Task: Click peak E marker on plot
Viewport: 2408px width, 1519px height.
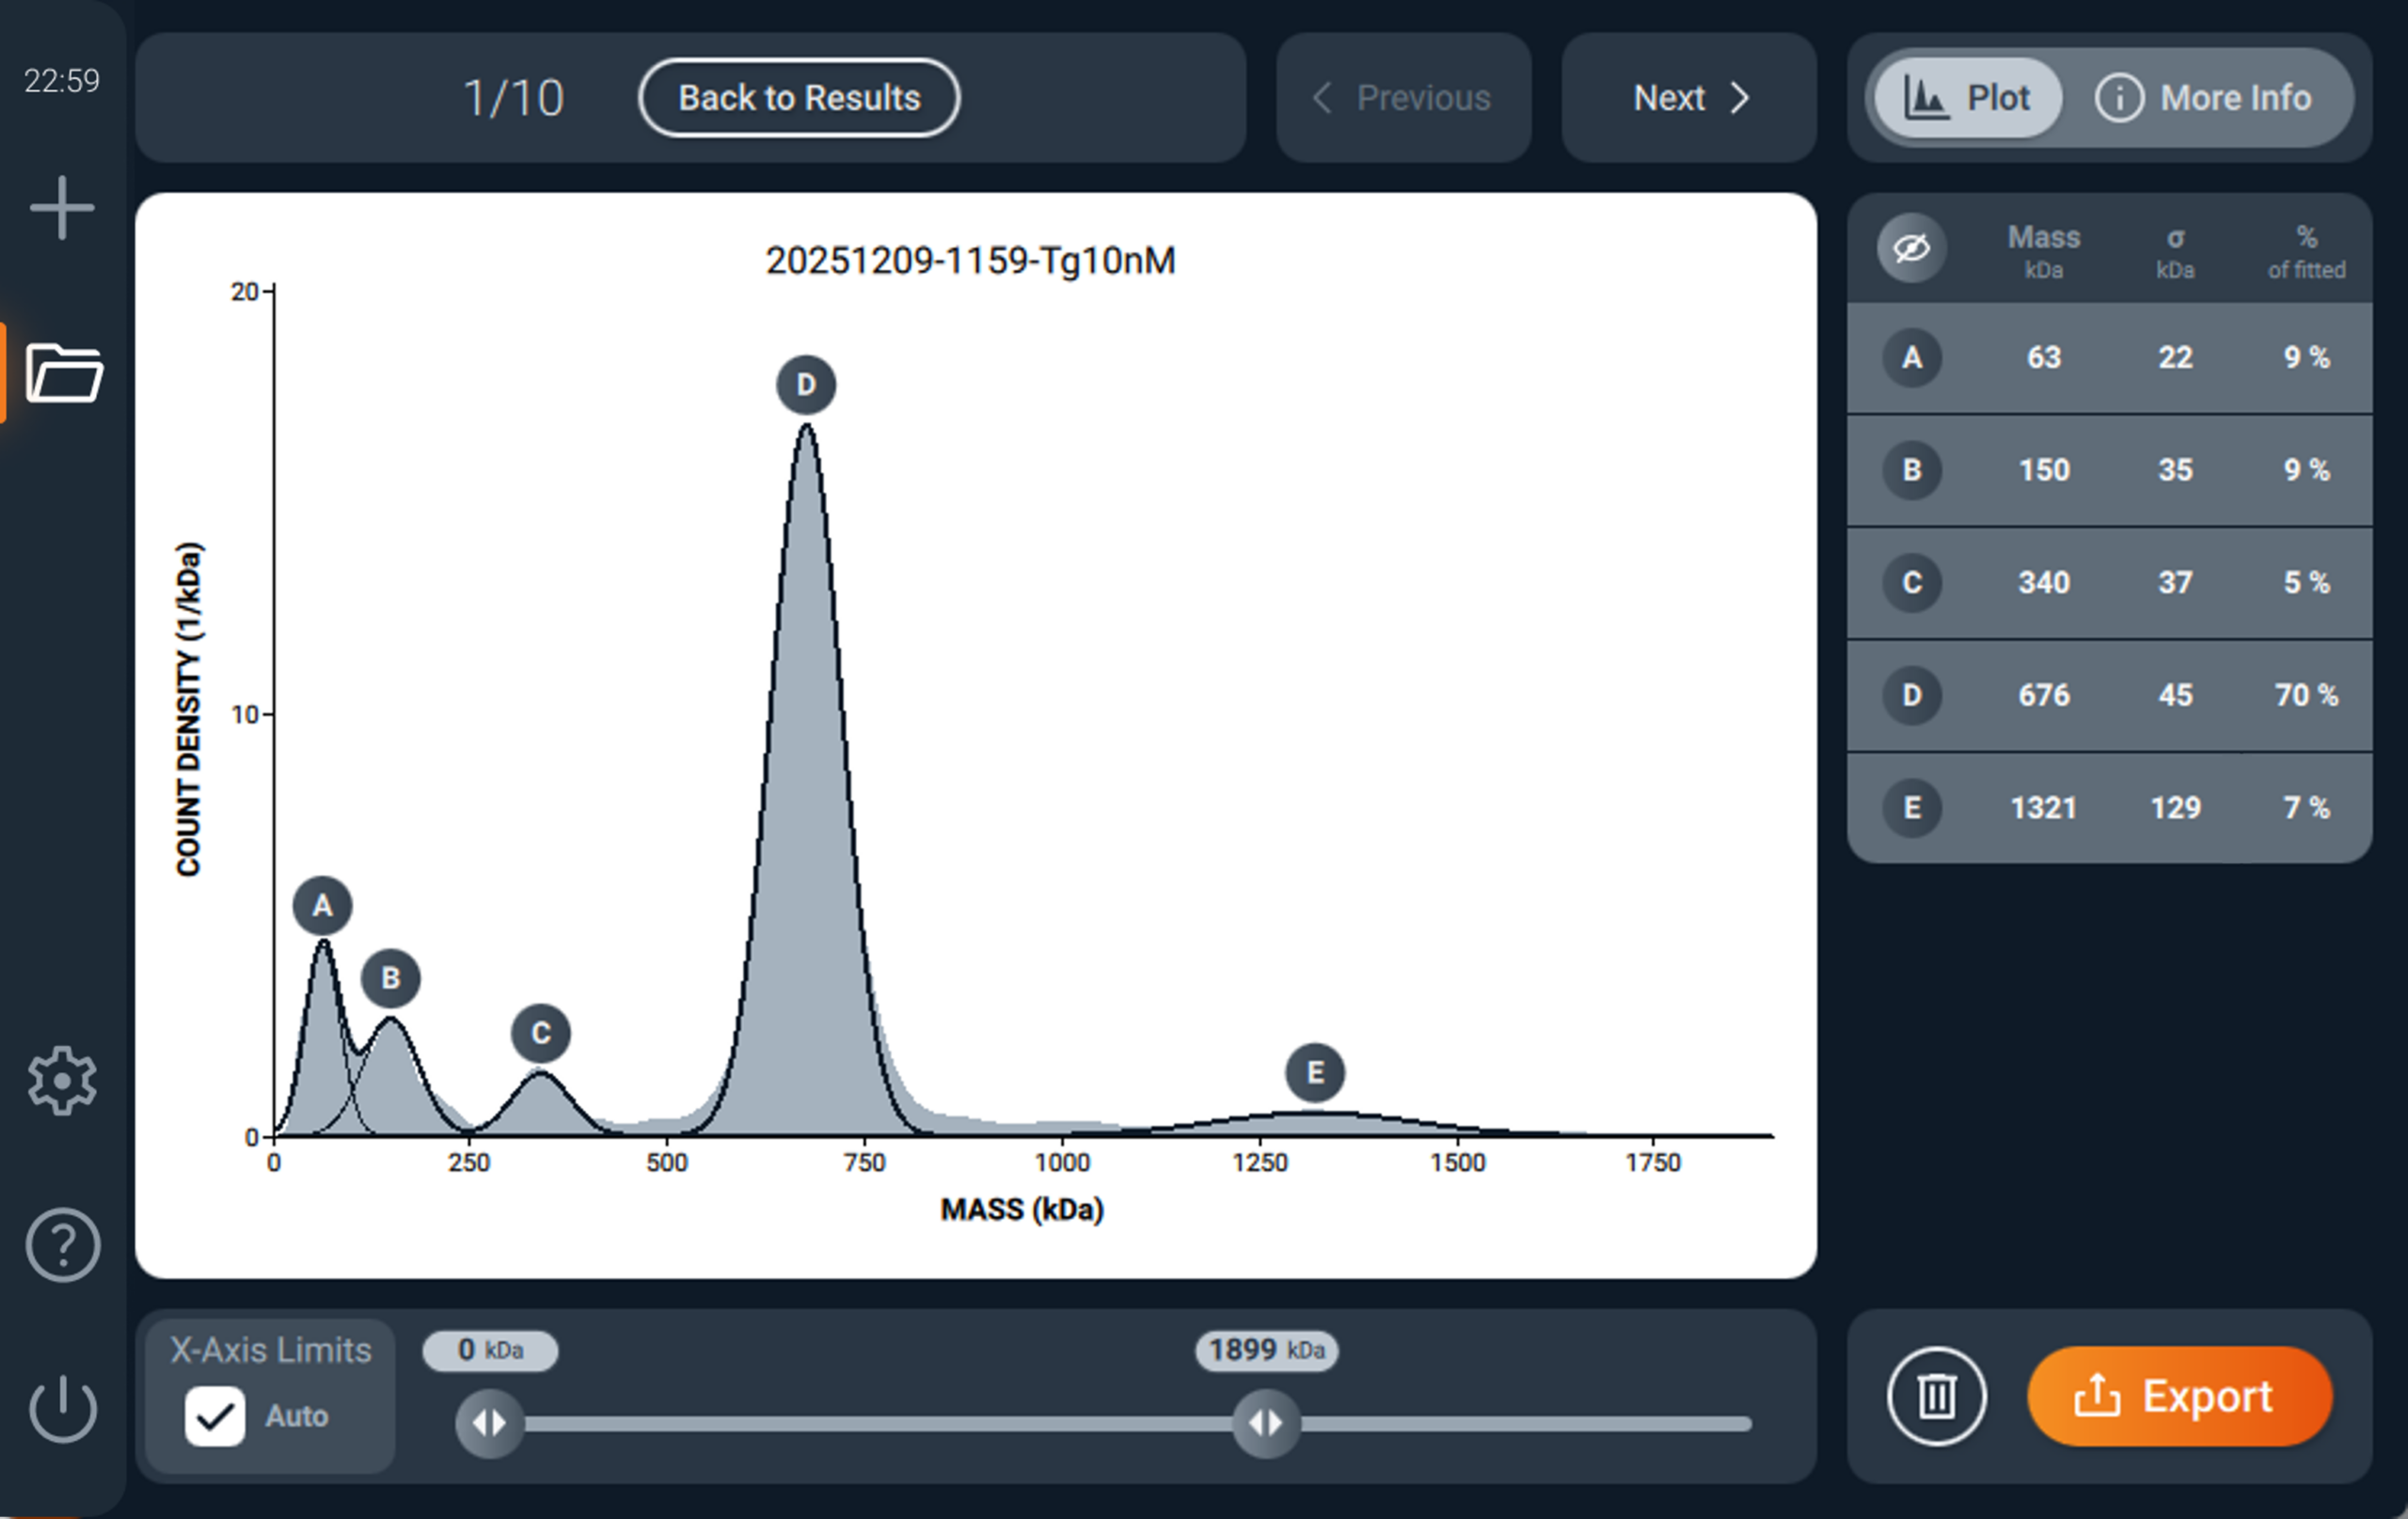Action: [x=1315, y=1073]
